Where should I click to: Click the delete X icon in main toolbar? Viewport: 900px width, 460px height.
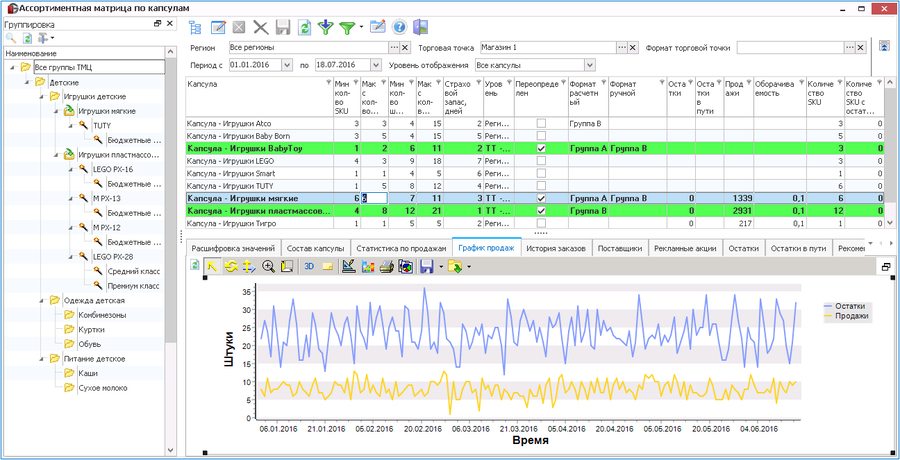[261, 27]
